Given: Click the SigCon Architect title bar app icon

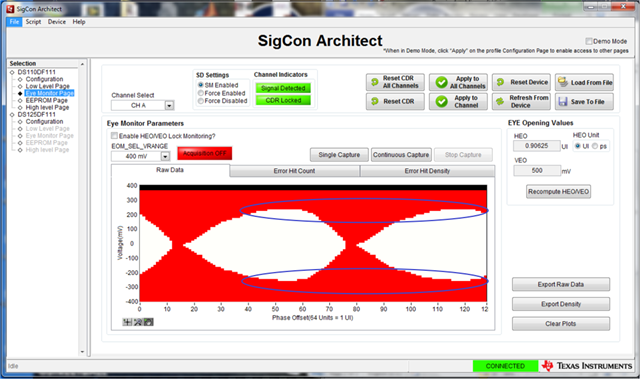Looking at the screenshot, I should click(x=11, y=9).
